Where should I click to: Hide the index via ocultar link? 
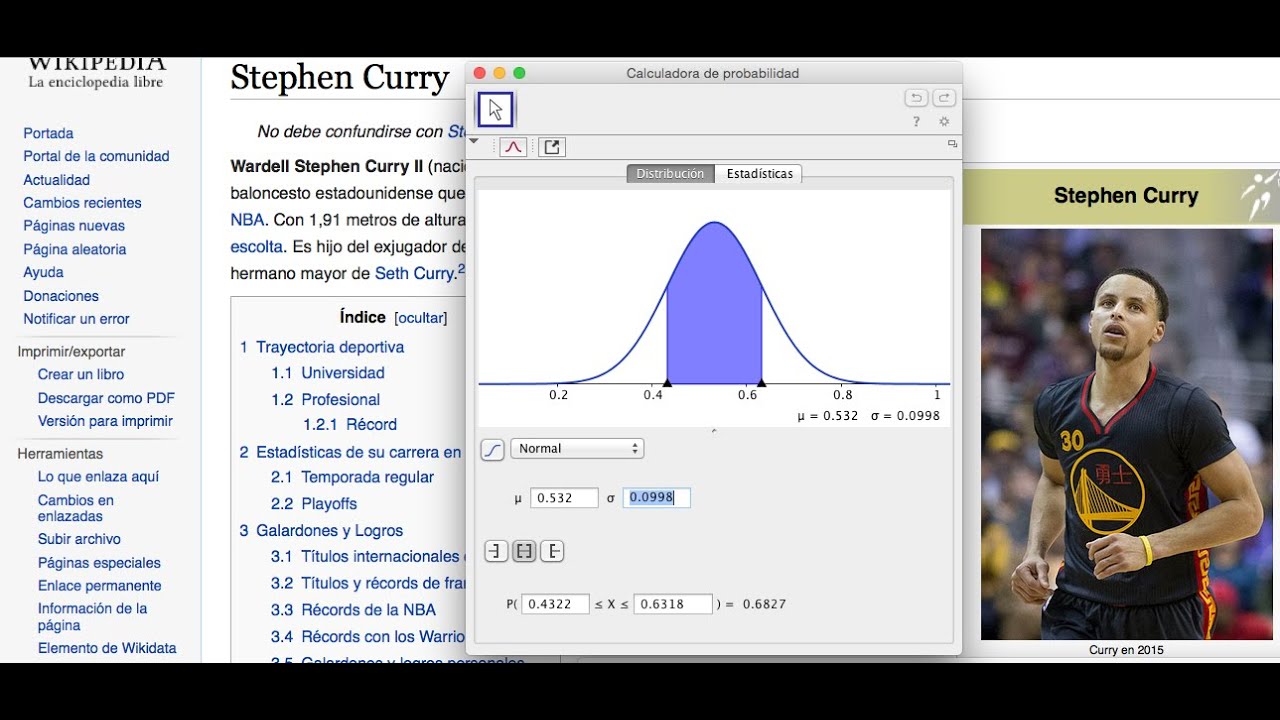click(x=421, y=318)
